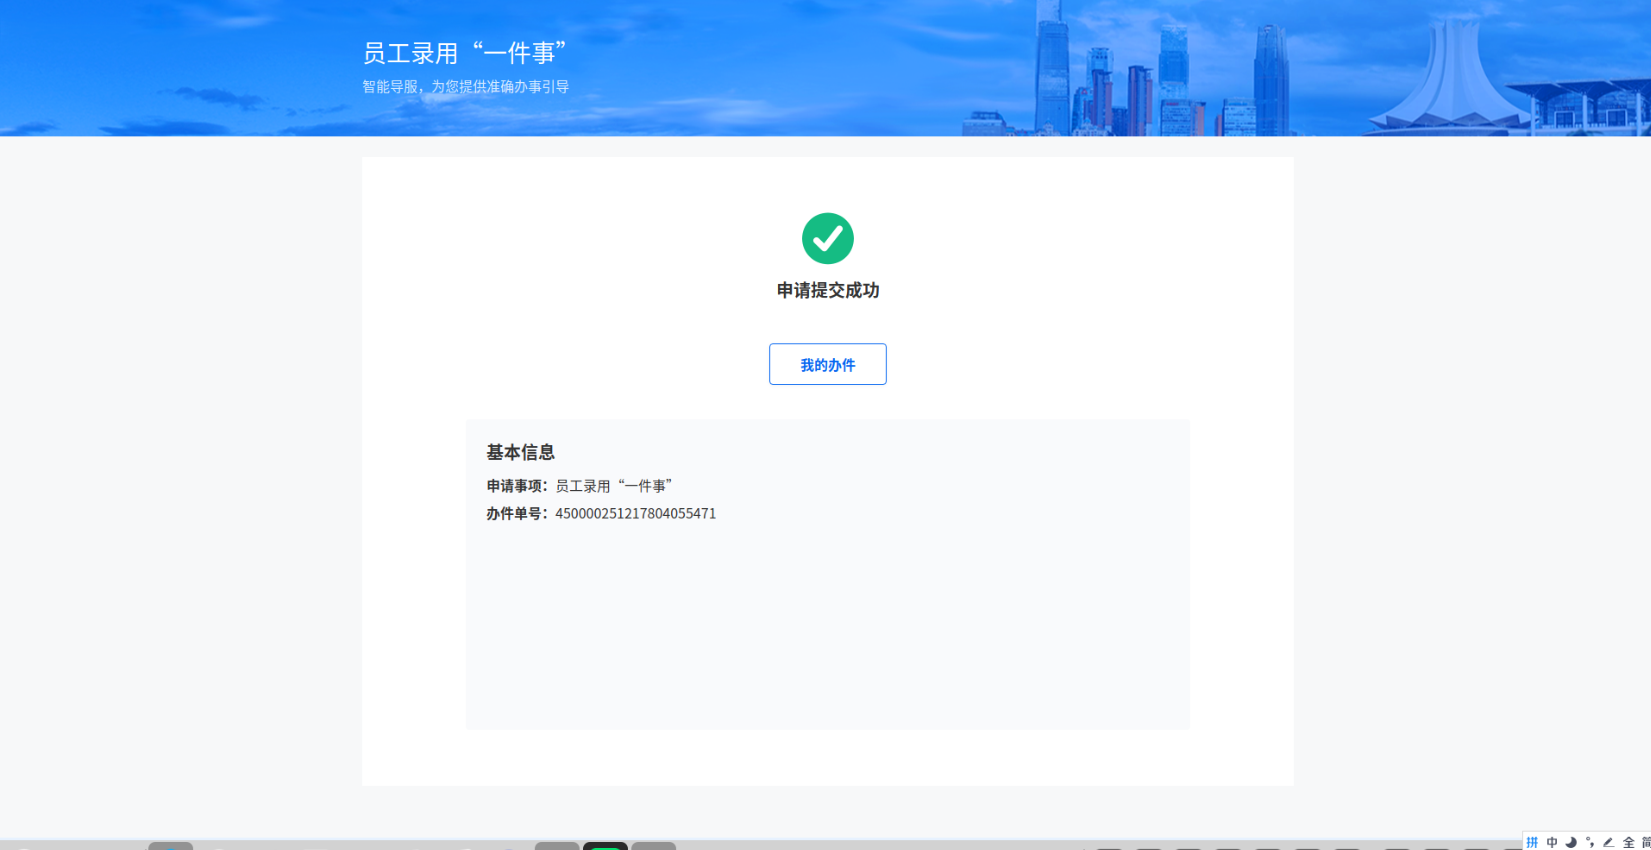Click the green success checkmark icon
This screenshot has height=850, width=1651.
click(827, 238)
